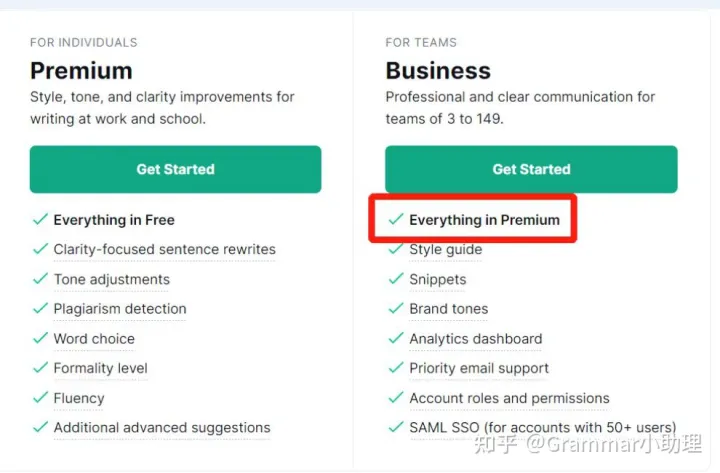
Task: Click the Business plan heading
Action: tap(438, 71)
